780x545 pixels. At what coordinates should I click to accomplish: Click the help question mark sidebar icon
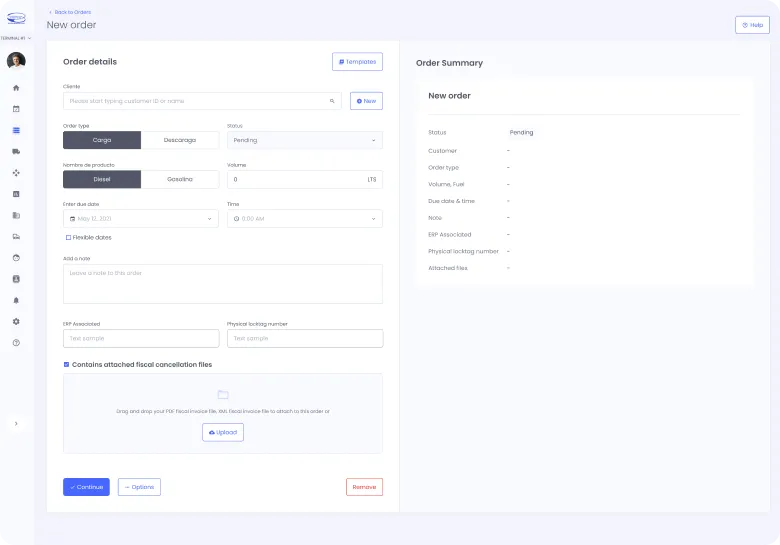(16, 342)
